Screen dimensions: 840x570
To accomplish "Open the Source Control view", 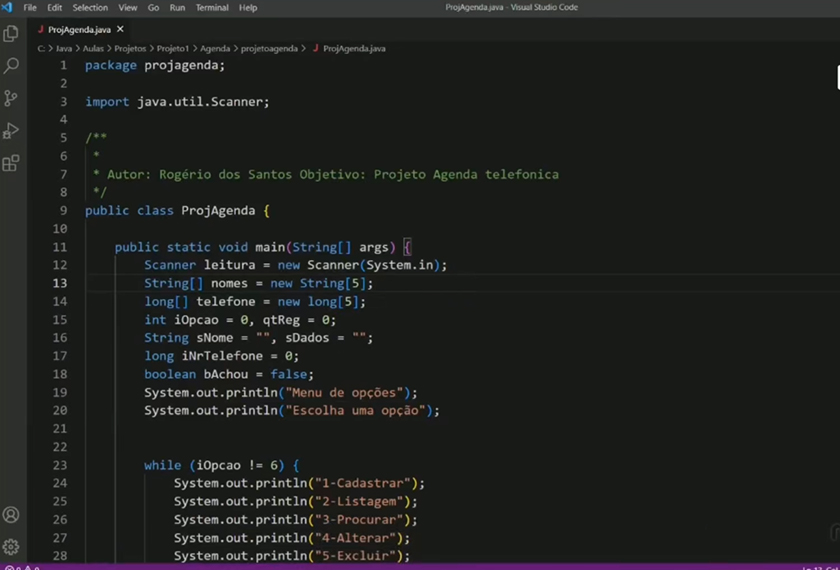I will tap(11, 98).
